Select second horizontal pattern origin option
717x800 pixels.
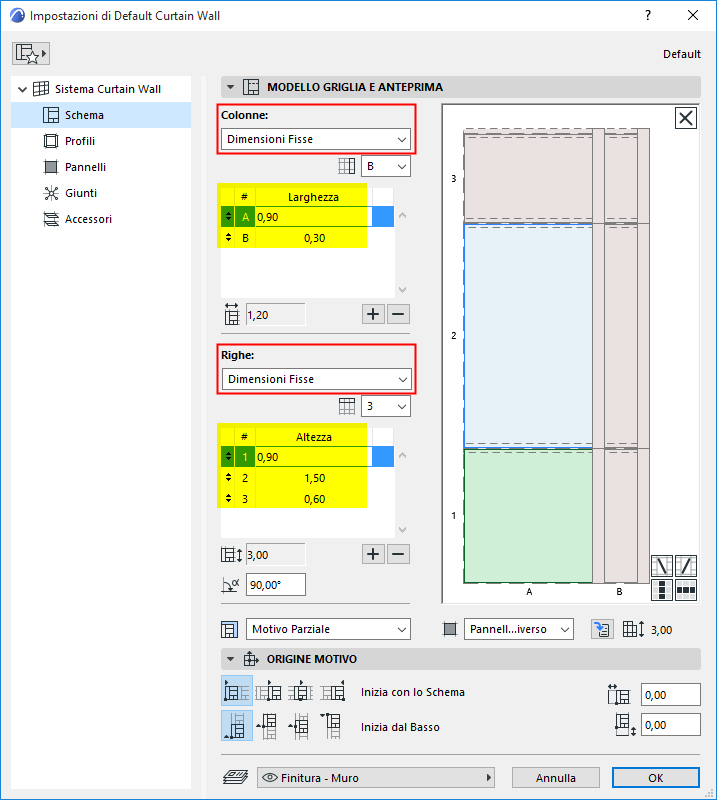pyautogui.click(x=268, y=691)
